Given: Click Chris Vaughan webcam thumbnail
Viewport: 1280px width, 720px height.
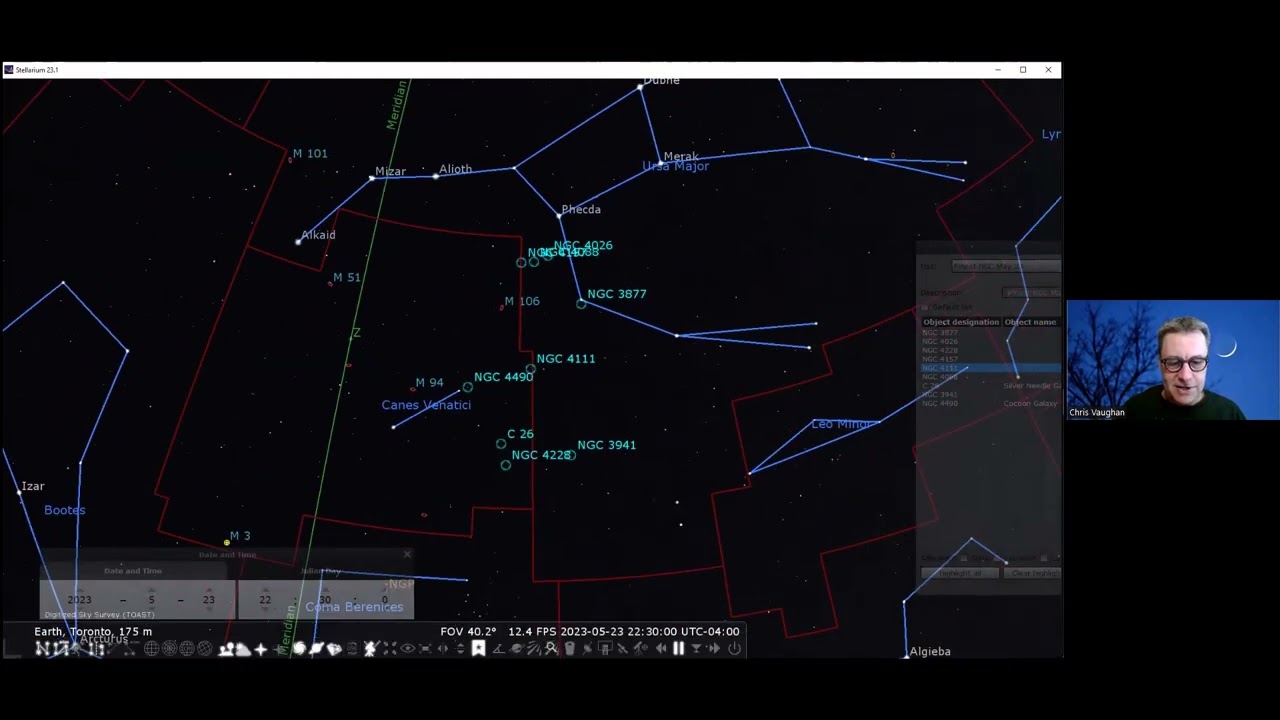Looking at the screenshot, I should click(x=1173, y=360).
